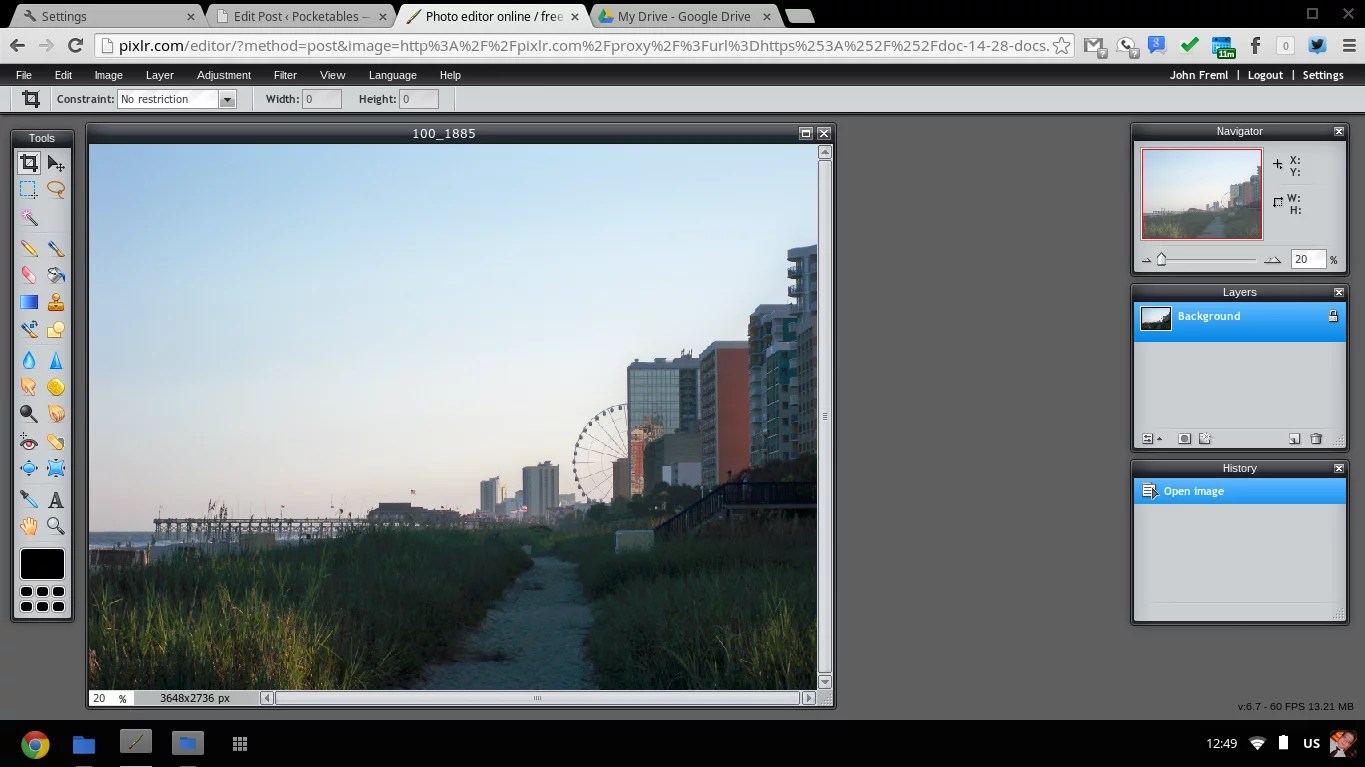Pick the Clone stamp tool

[x=56, y=301]
